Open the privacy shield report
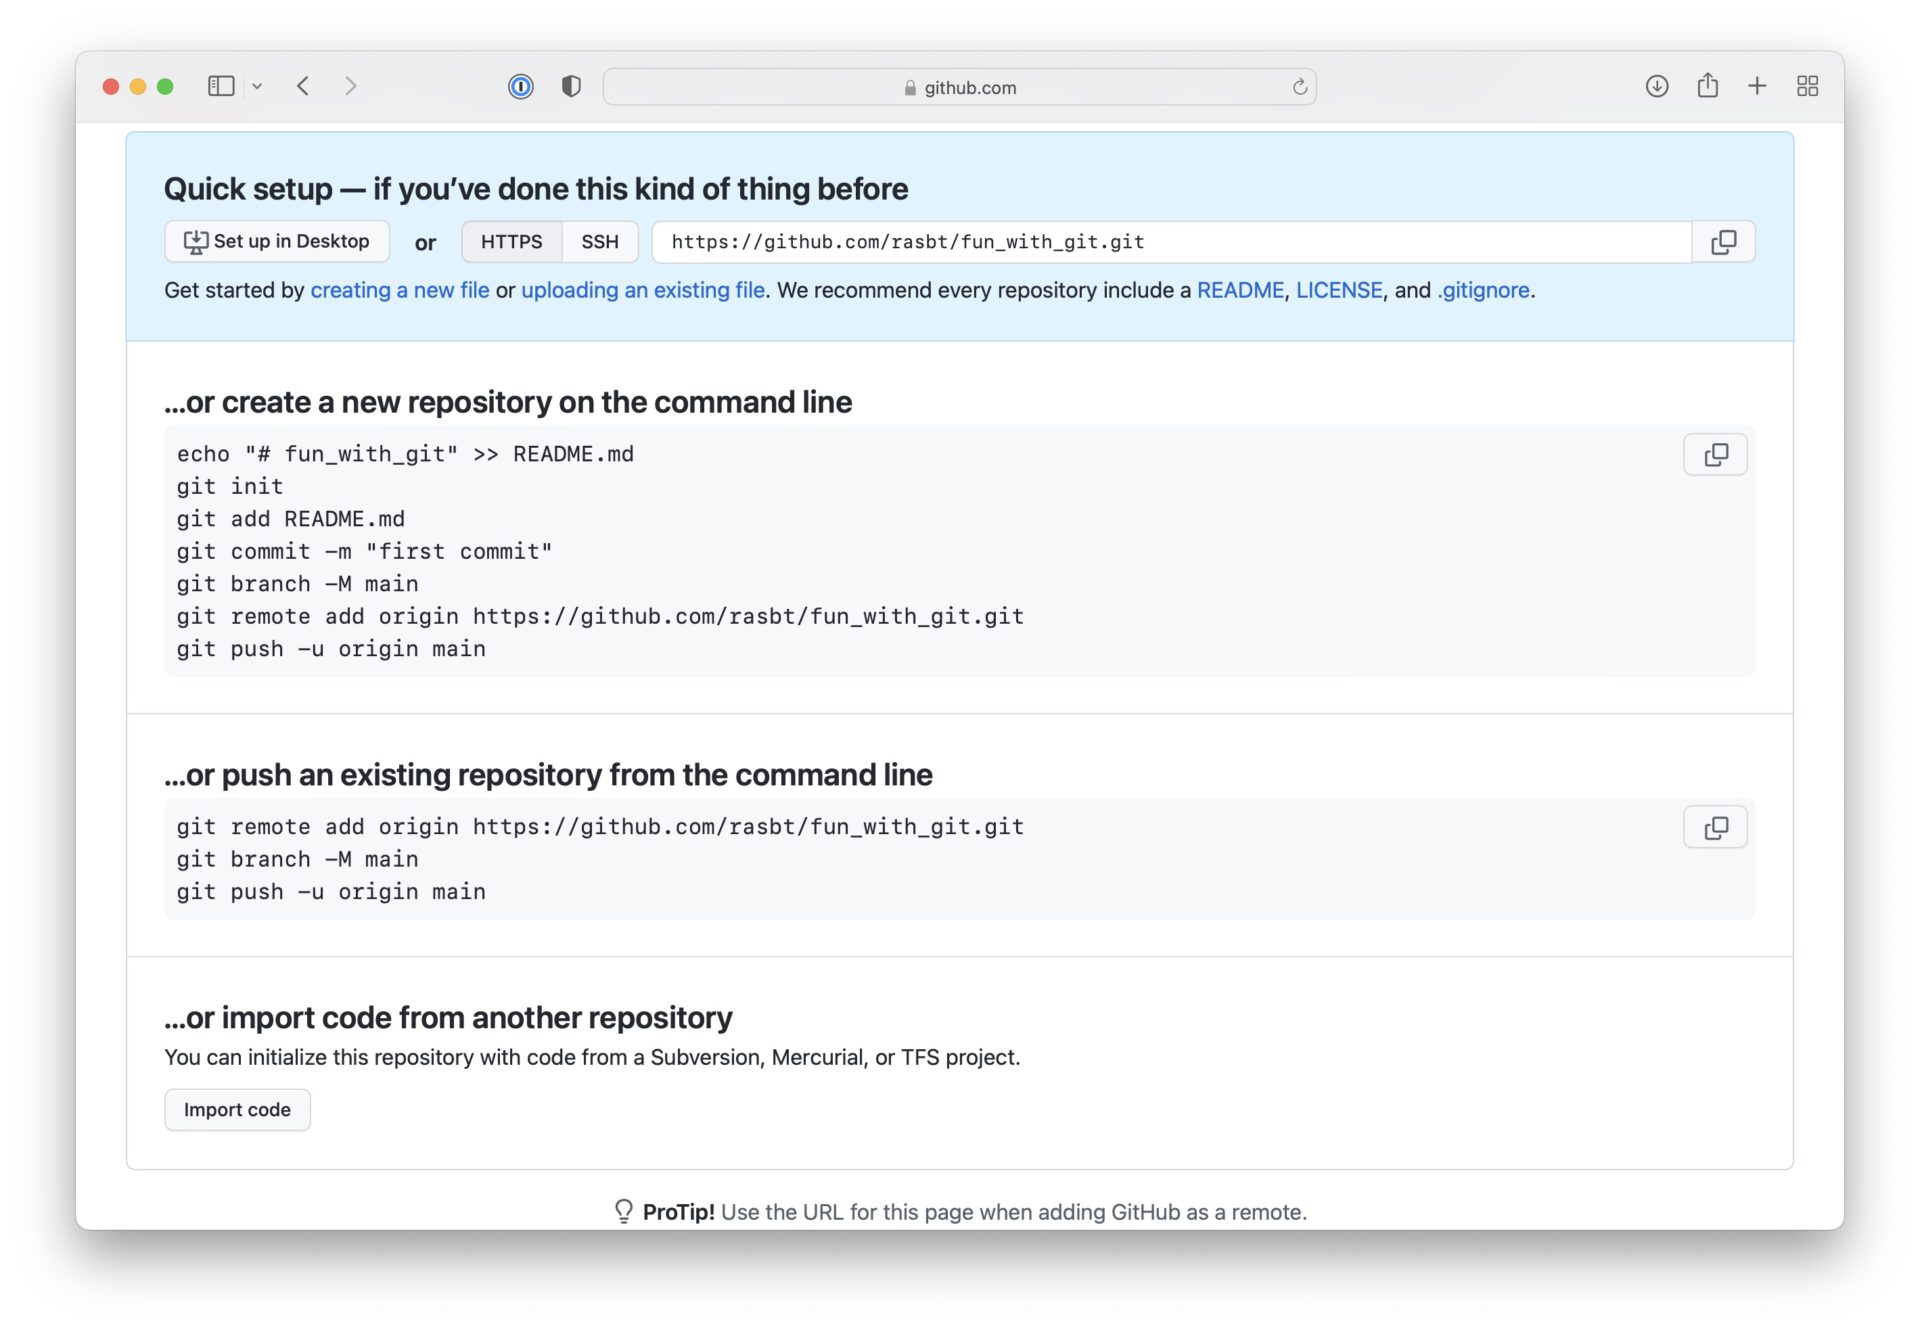Screen dimensions: 1920x1330 (571, 86)
